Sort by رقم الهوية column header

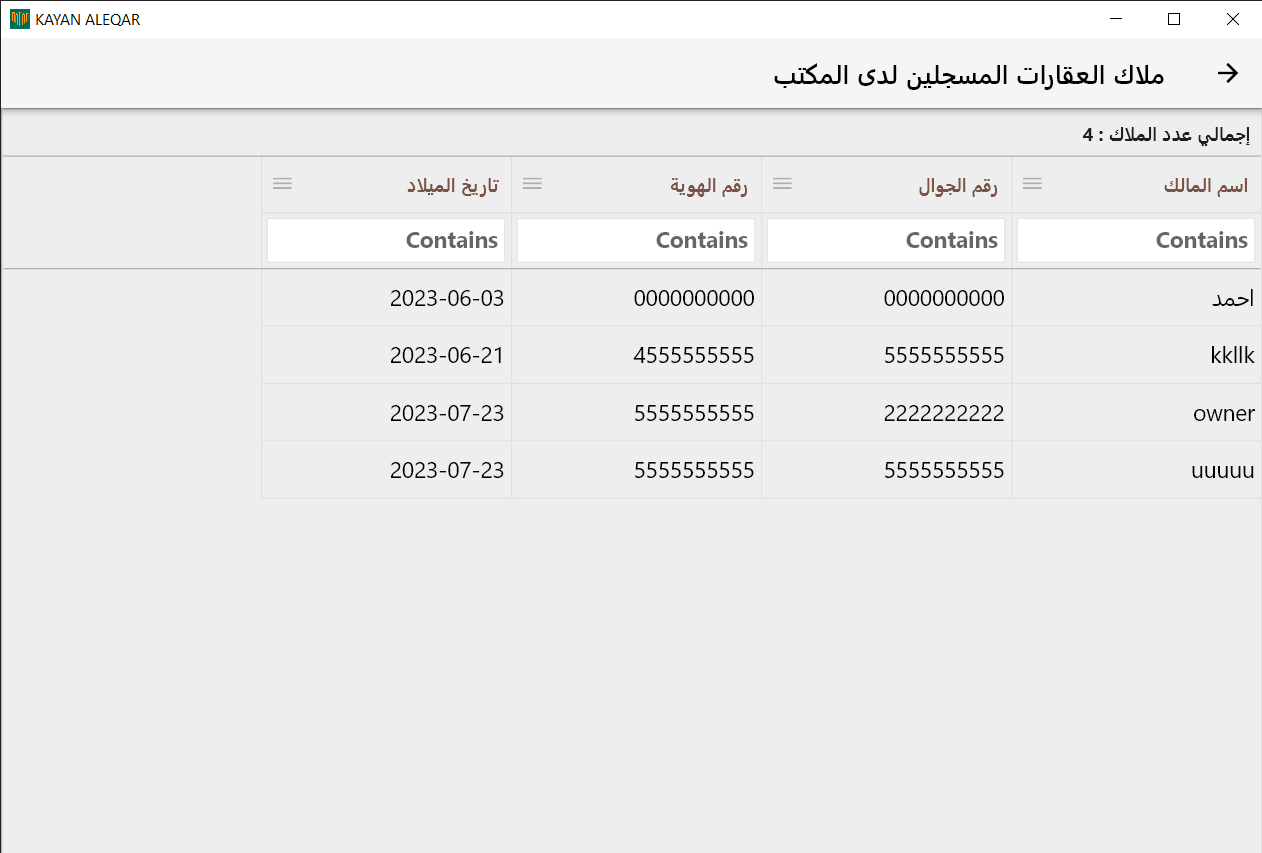[x=708, y=186]
